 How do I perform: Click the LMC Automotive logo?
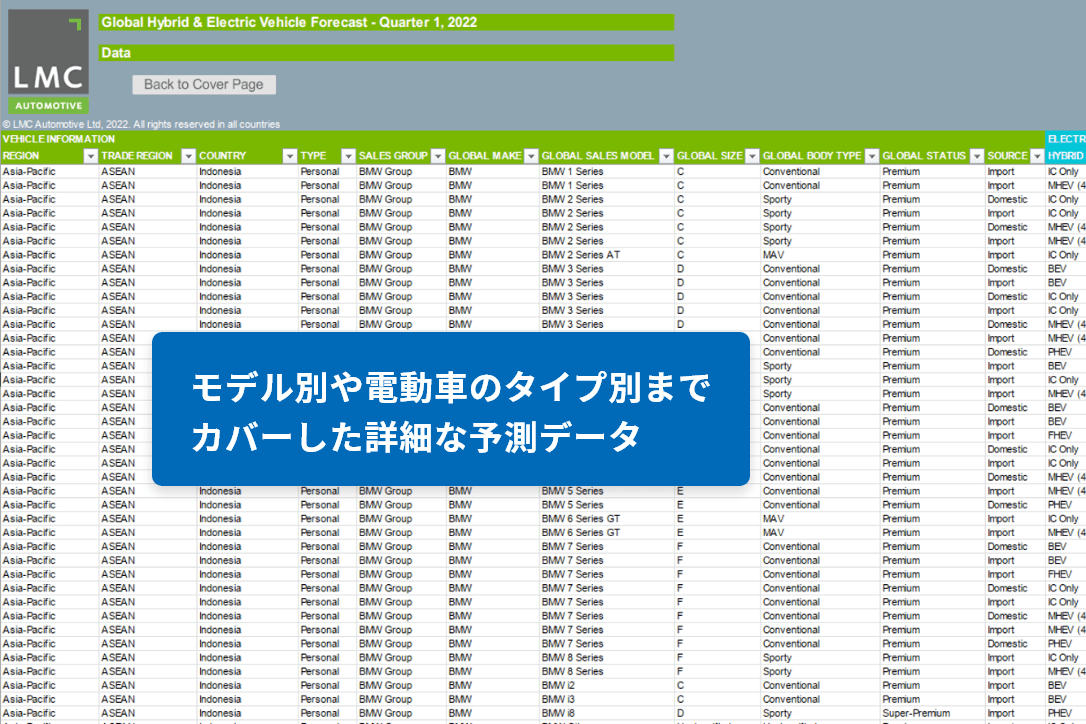[x=48, y=61]
